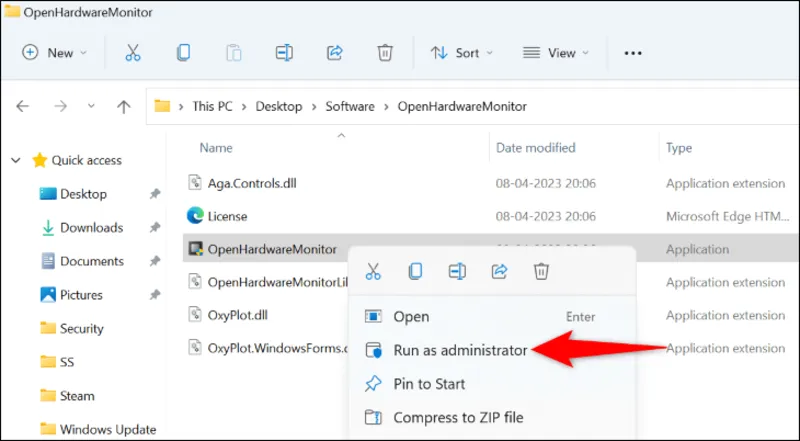The image size is (800, 441).
Task: Click the Rename icon in the top toolbar
Action: coord(284,53)
